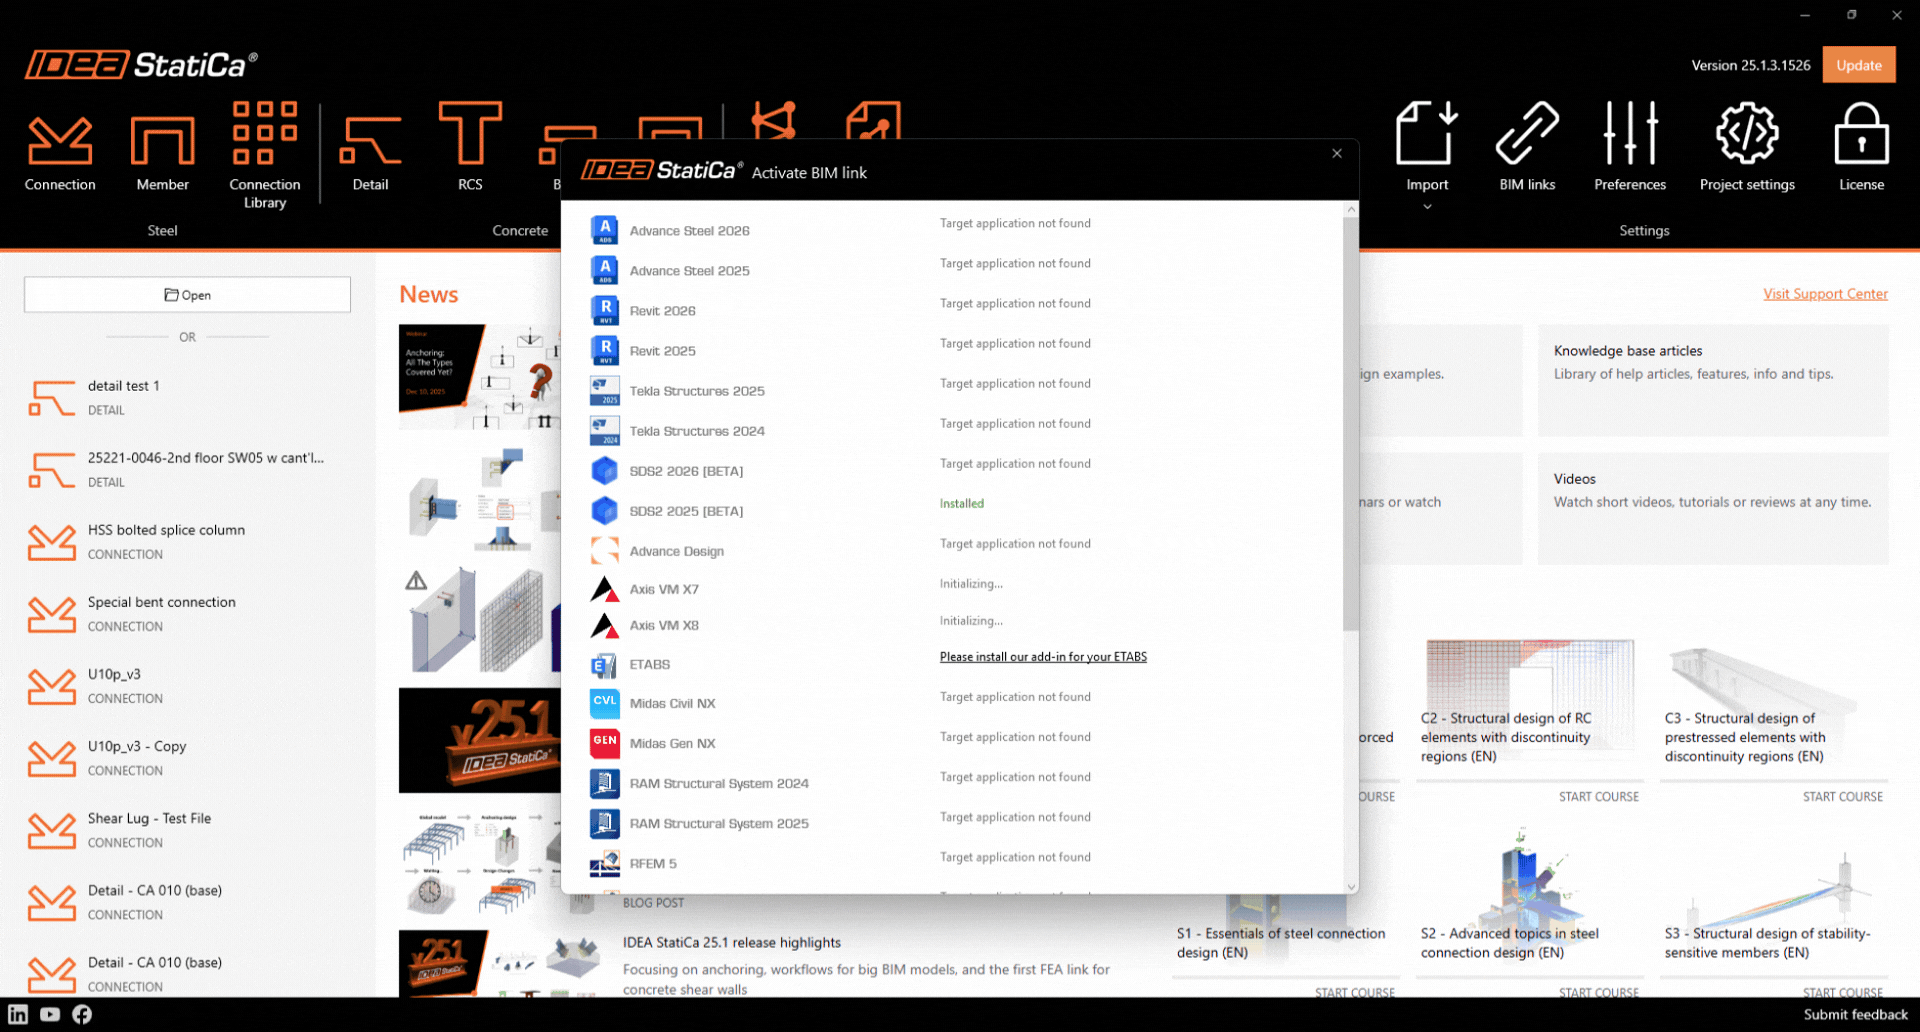Open the Import menu icon
Screen dimensions: 1920x1032
click(1427, 133)
